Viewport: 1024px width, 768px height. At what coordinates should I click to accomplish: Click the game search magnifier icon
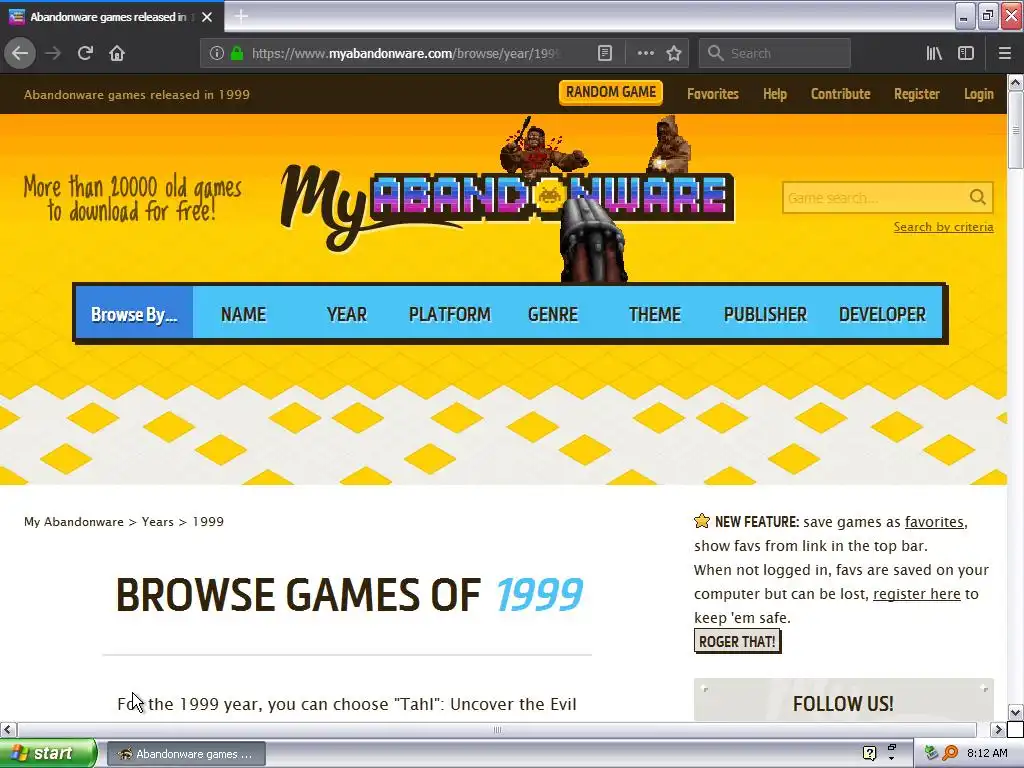pos(978,197)
